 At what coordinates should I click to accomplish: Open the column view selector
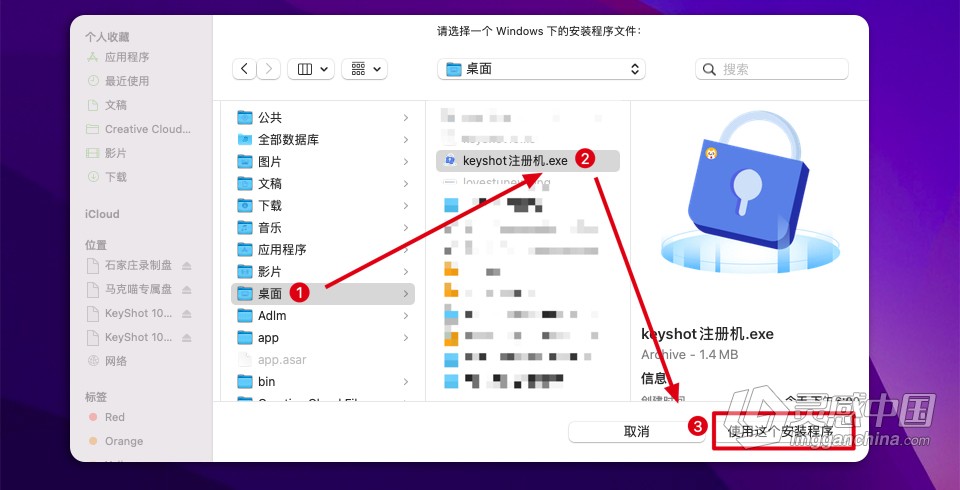pos(311,69)
